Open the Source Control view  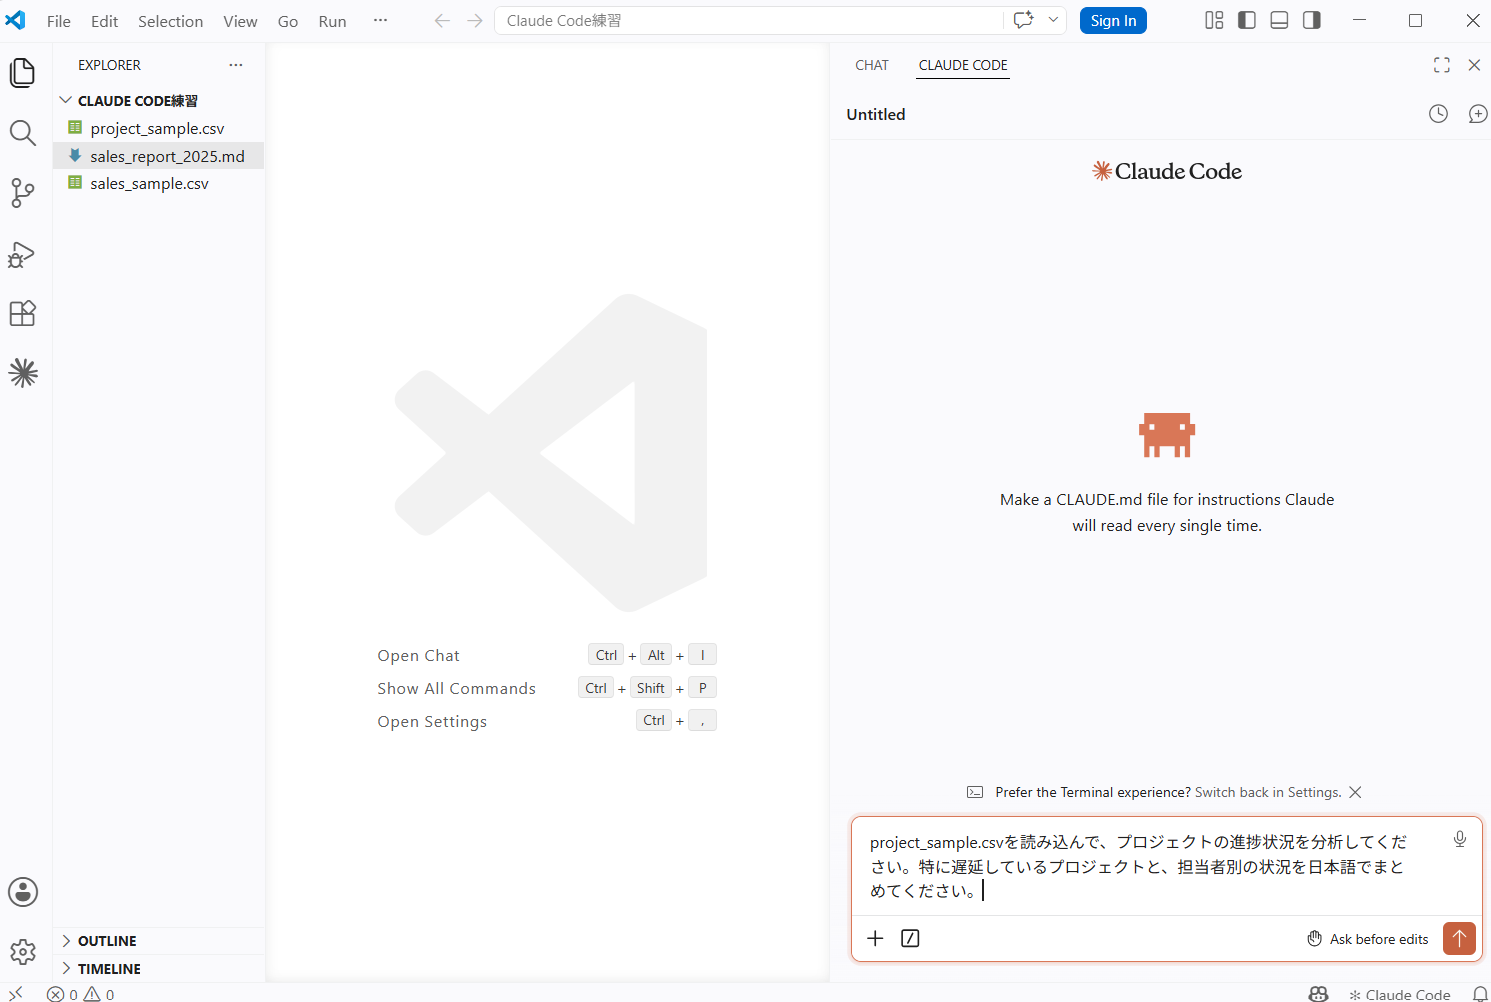(x=23, y=193)
